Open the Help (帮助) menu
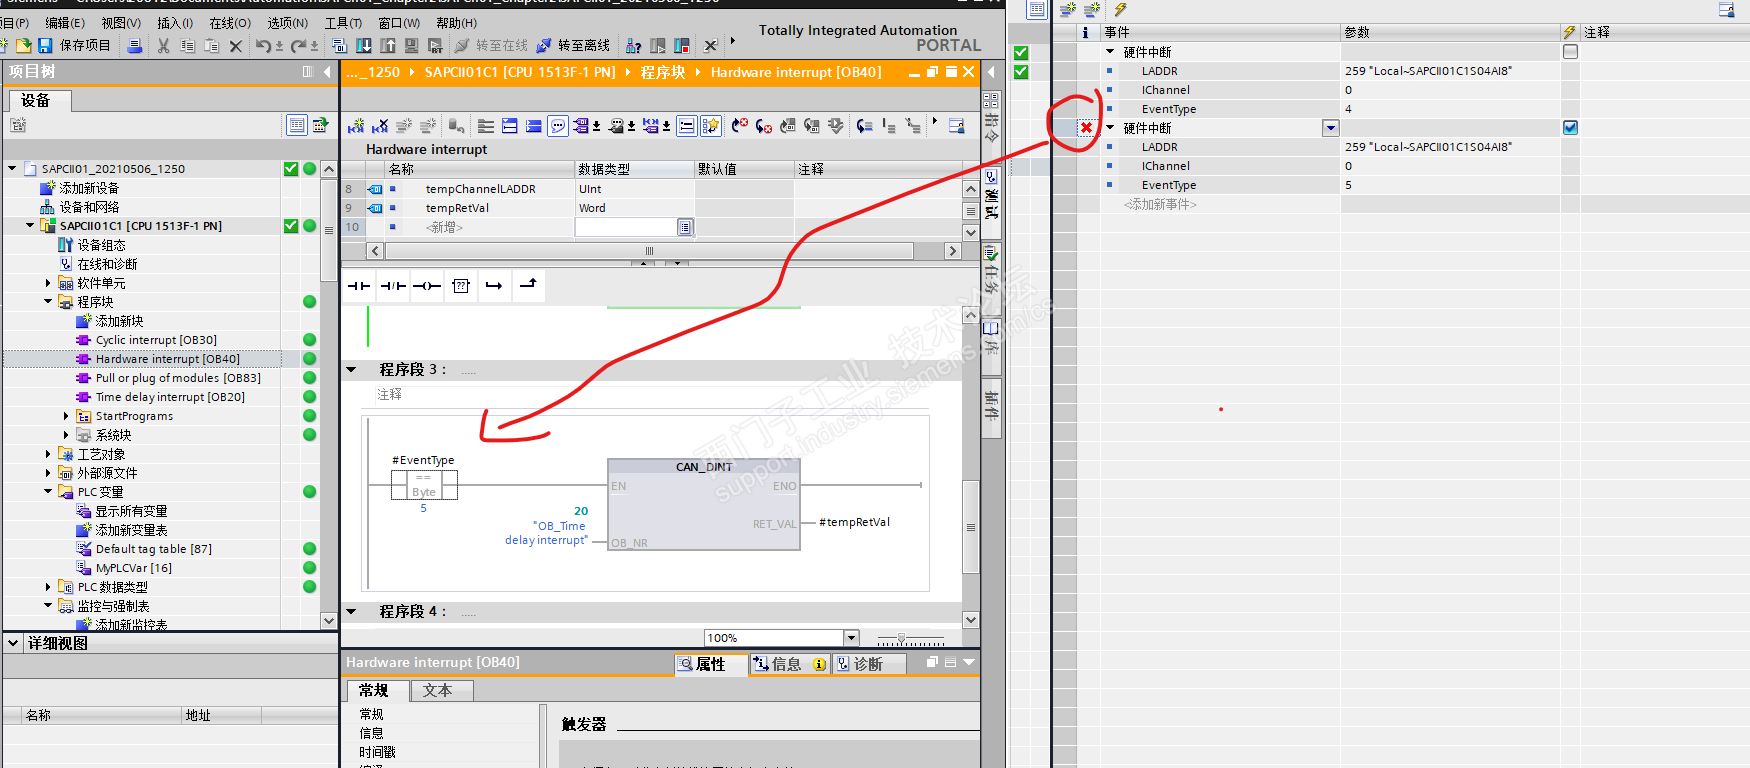Viewport: 1750px width, 768px height. pyautogui.click(x=456, y=23)
